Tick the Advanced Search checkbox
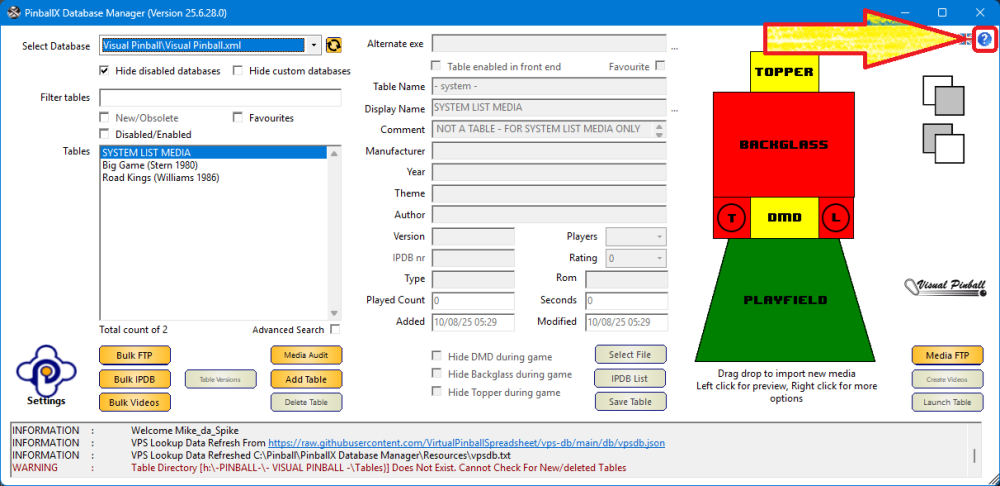This screenshot has width=1000, height=486. click(x=335, y=329)
